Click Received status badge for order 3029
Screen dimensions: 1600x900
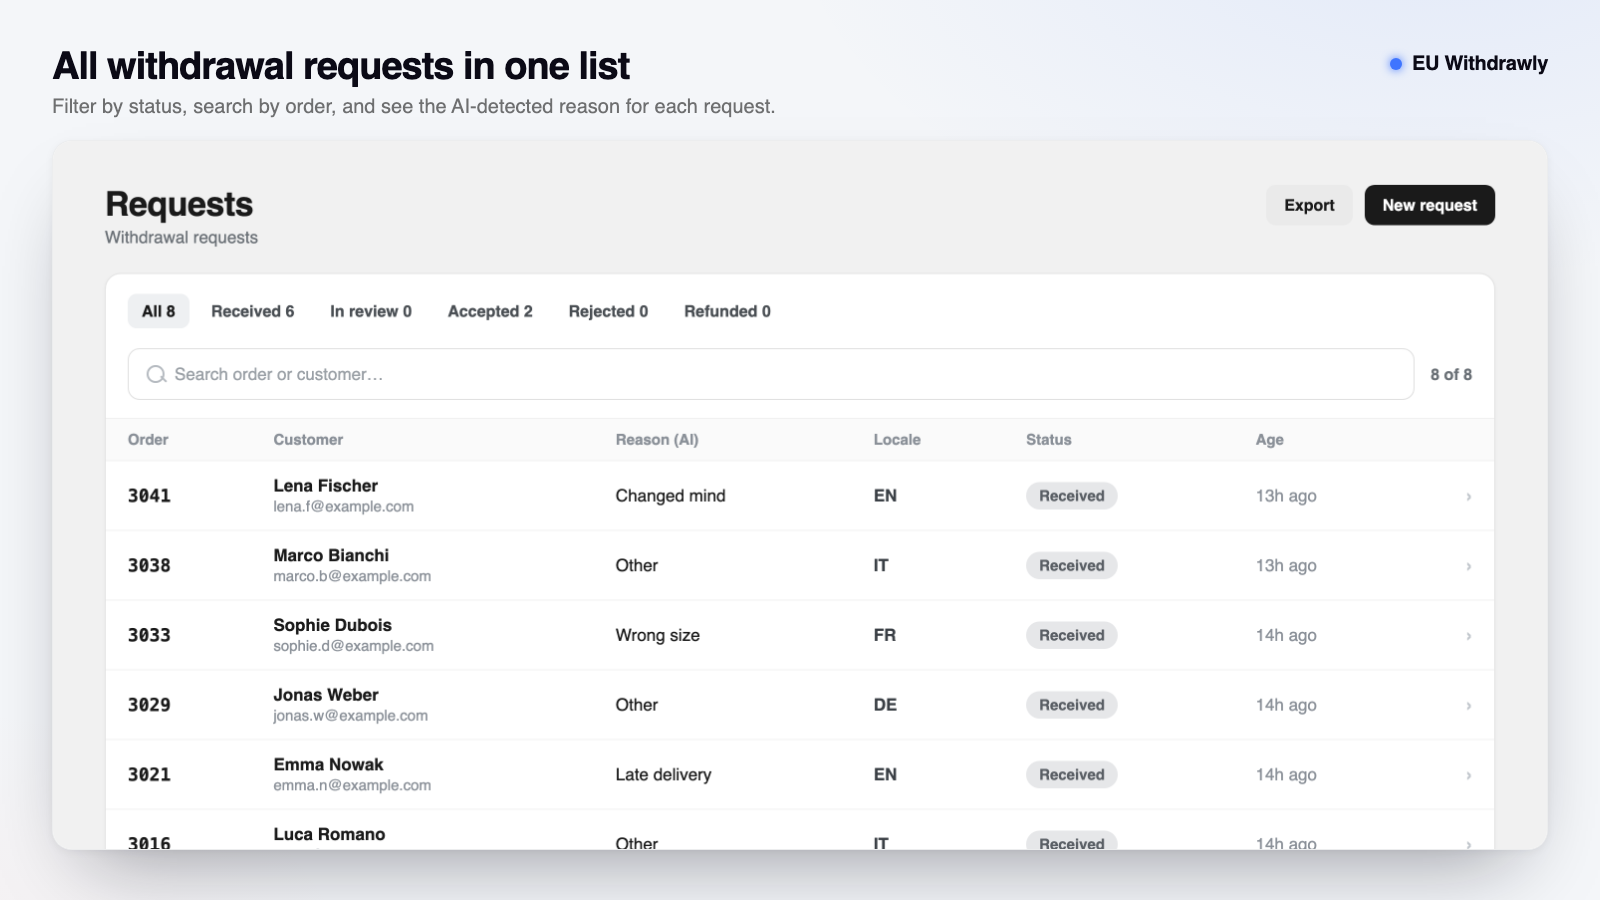pos(1071,705)
